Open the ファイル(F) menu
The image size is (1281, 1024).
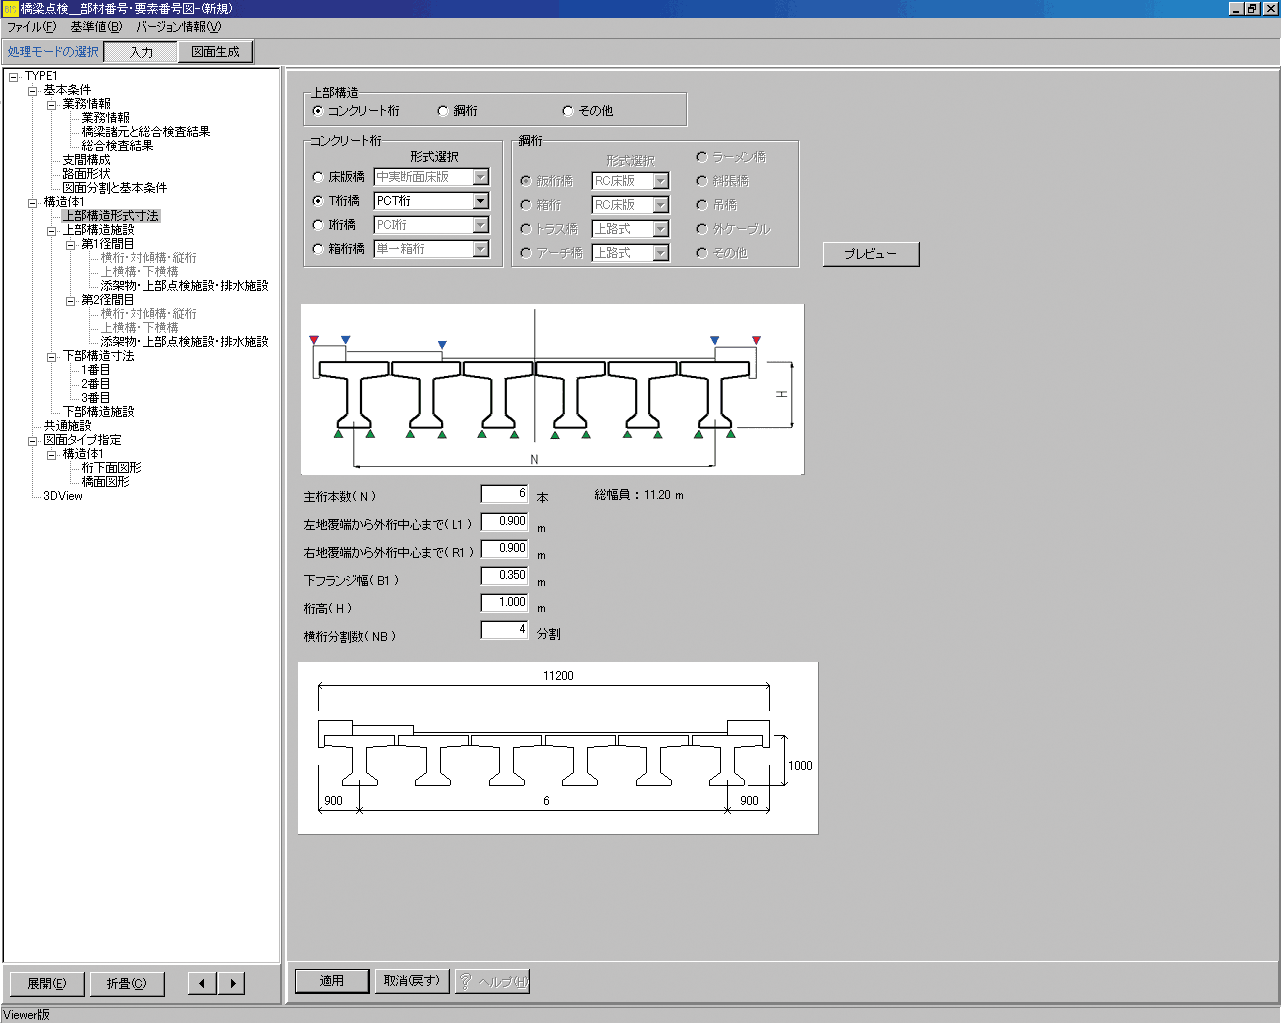(32, 27)
